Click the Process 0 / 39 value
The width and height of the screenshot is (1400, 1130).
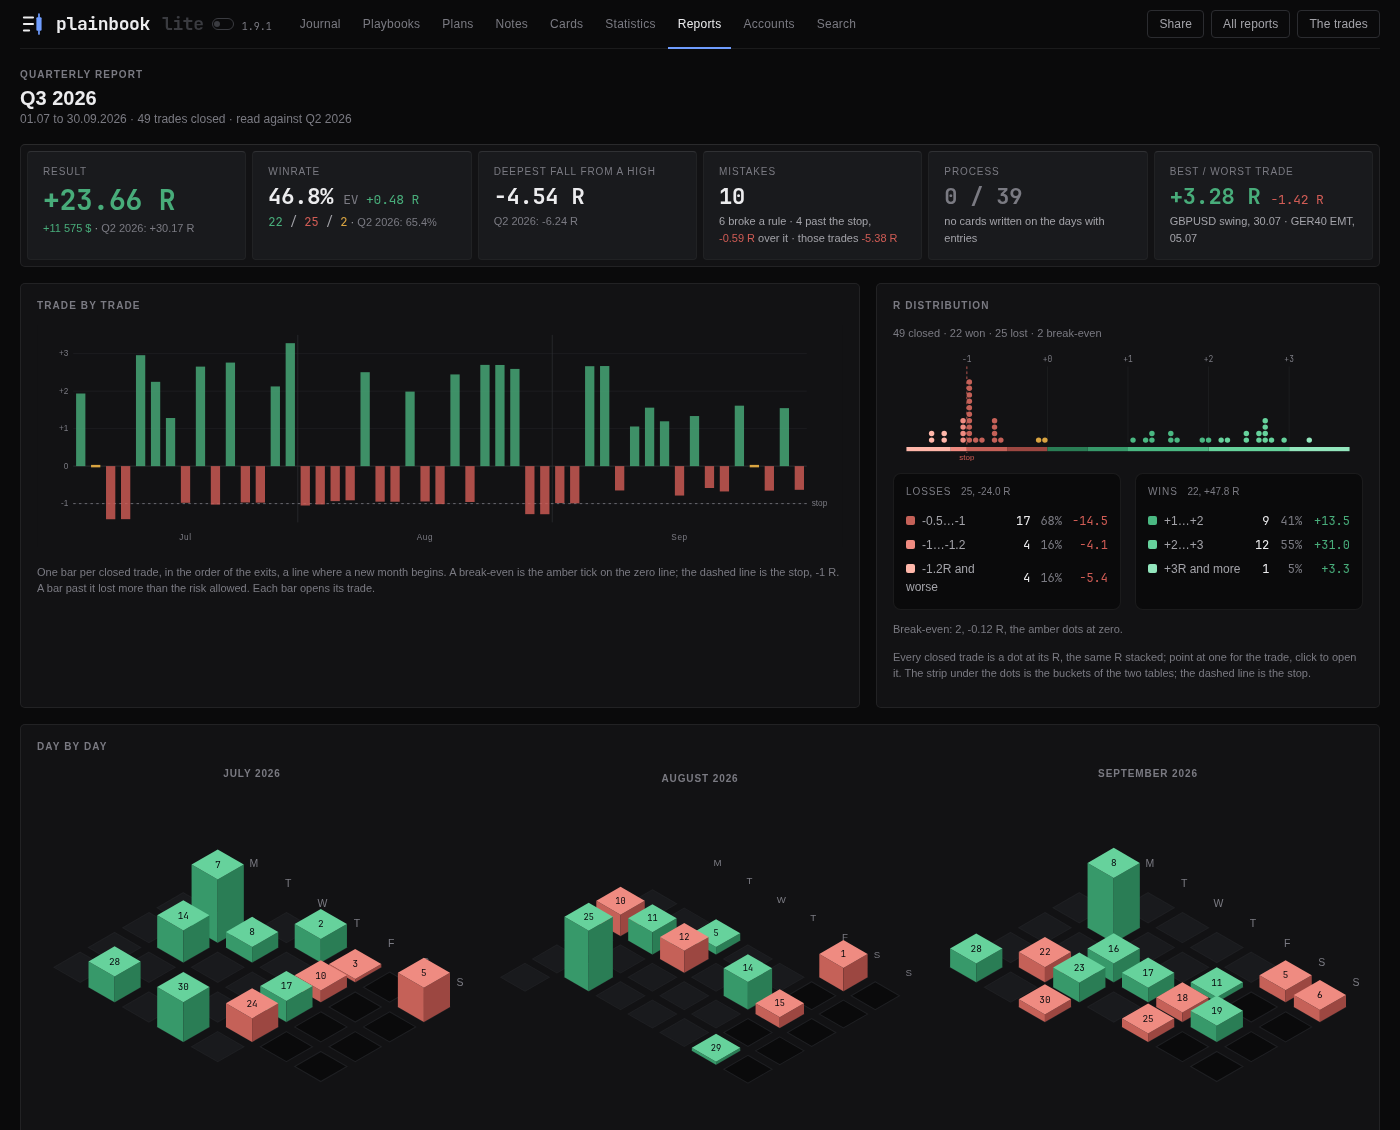(983, 197)
